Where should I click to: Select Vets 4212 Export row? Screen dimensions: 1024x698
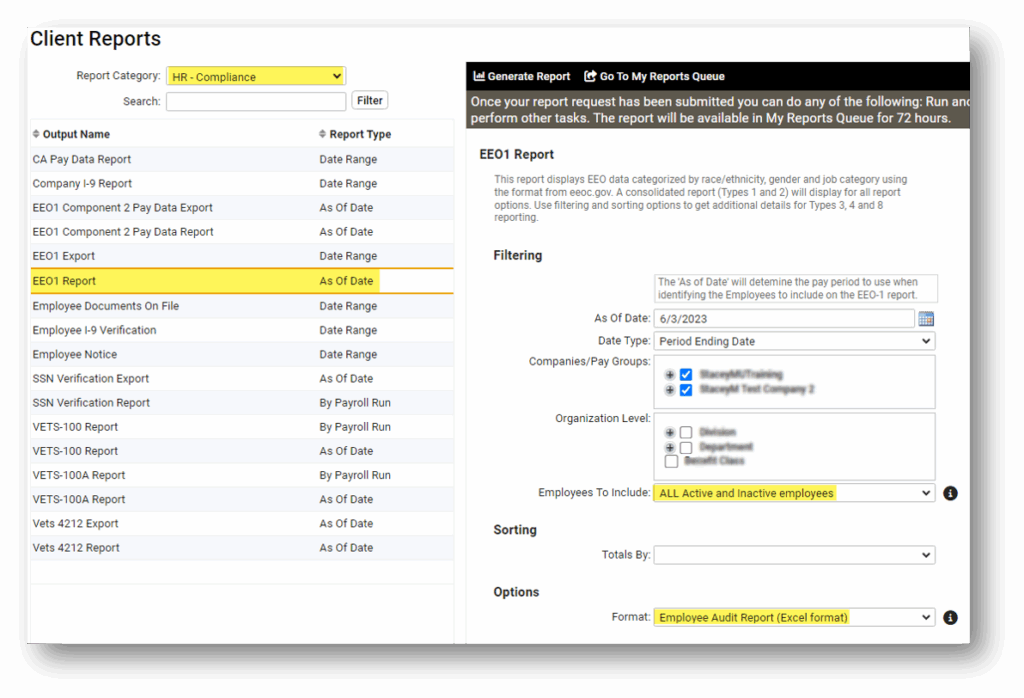pyautogui.click(x=242, y=523)
